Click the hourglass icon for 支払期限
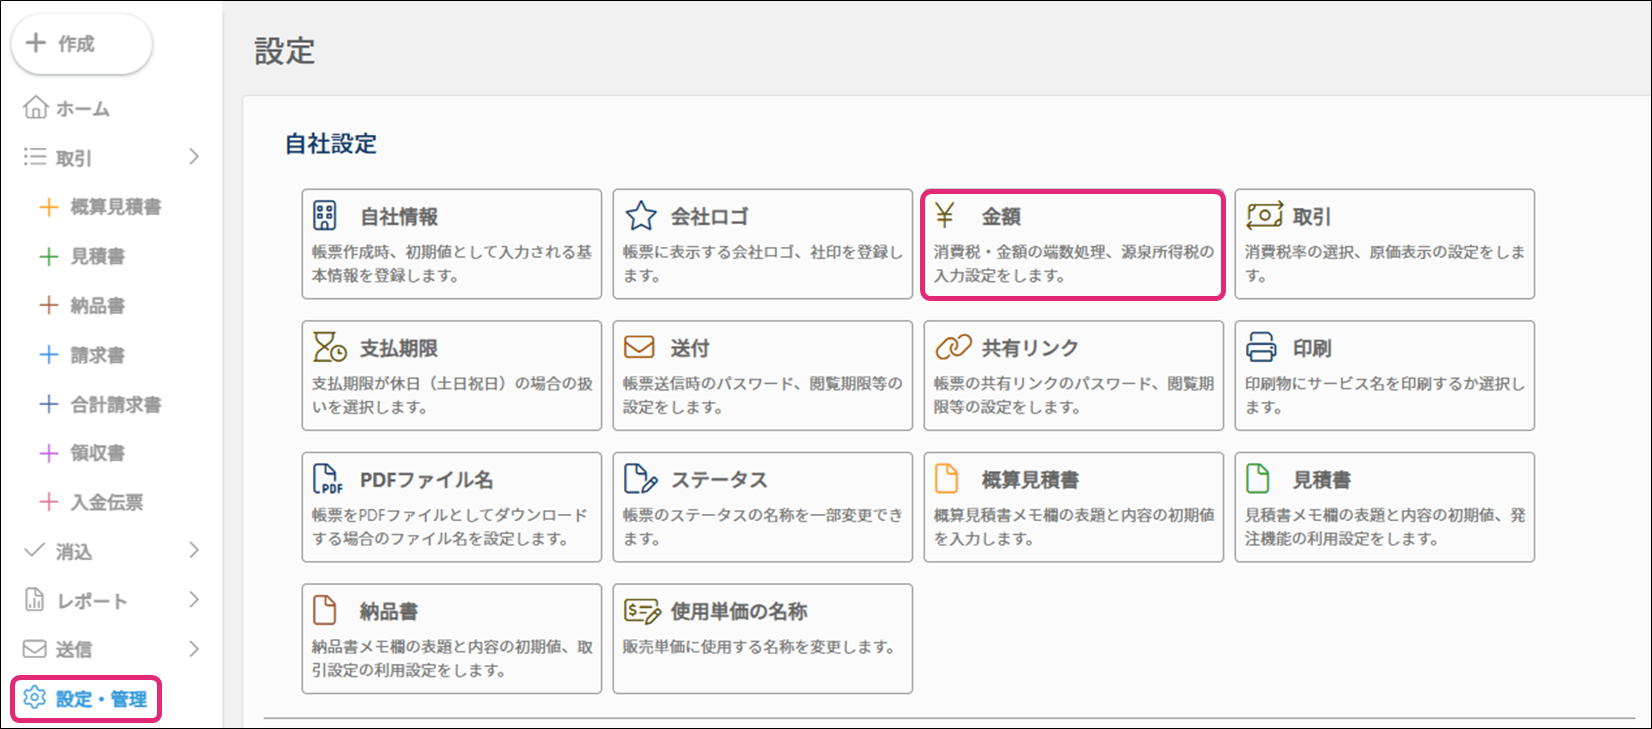The image size is (1652, 729). click(x=329, y=347)
